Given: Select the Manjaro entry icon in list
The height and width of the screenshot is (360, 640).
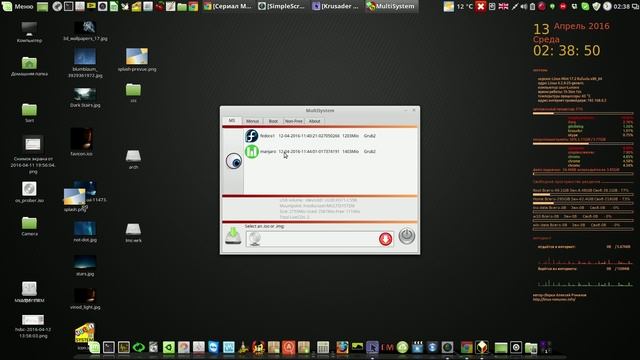Looking at the screenshot, I should (252, 151).
